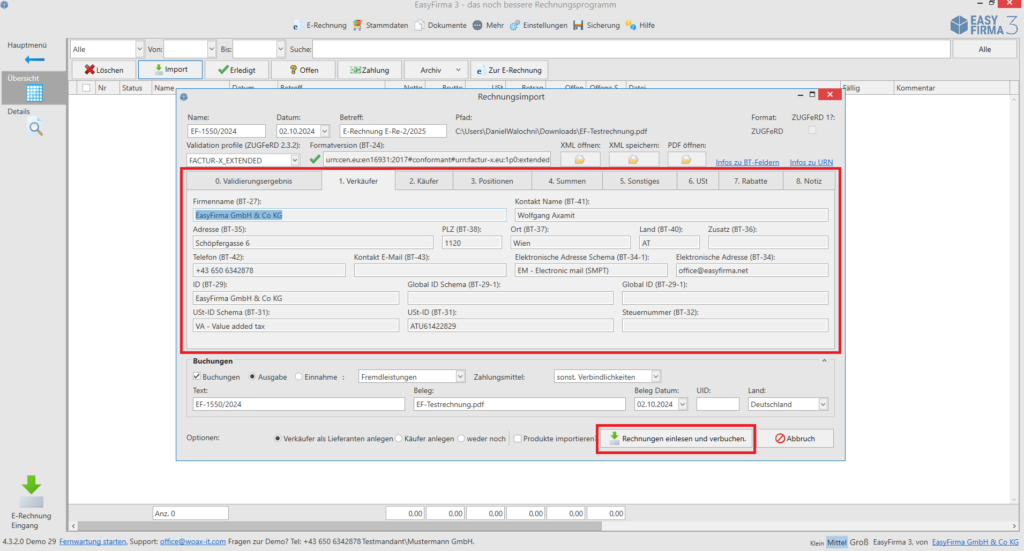
Task: Mark invoice as Erledigt
Action: (237, 70)
